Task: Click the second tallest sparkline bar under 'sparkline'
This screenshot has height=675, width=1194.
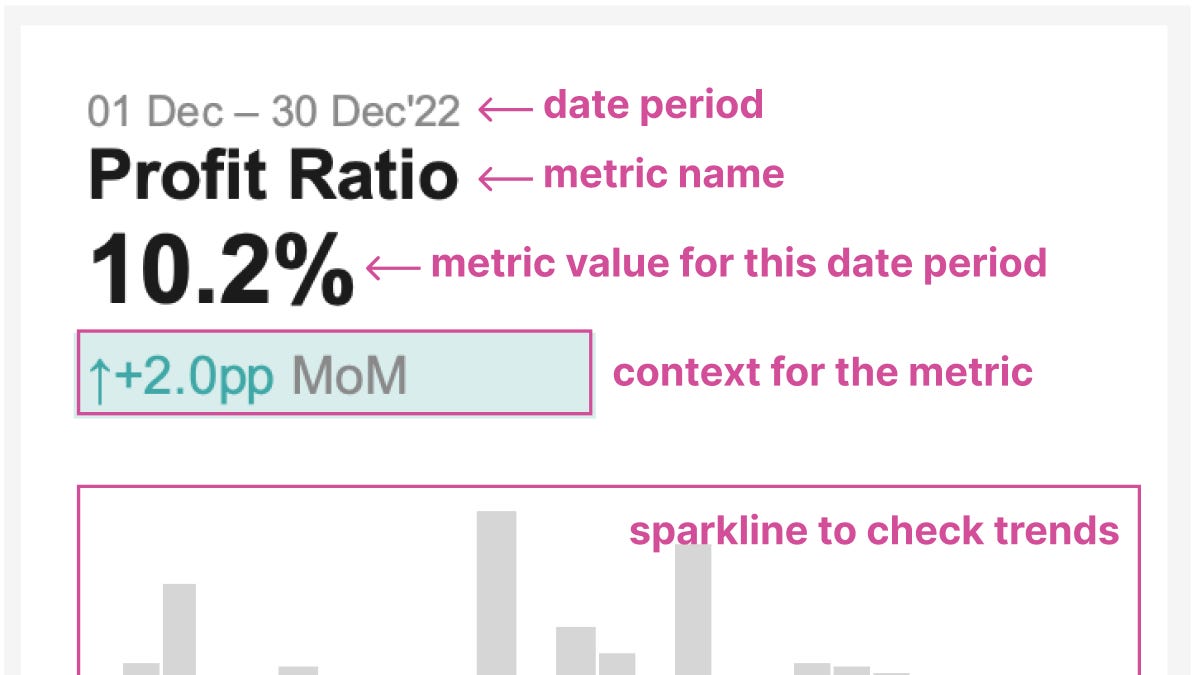Action: pyautogui.click(x=693, y=609)
